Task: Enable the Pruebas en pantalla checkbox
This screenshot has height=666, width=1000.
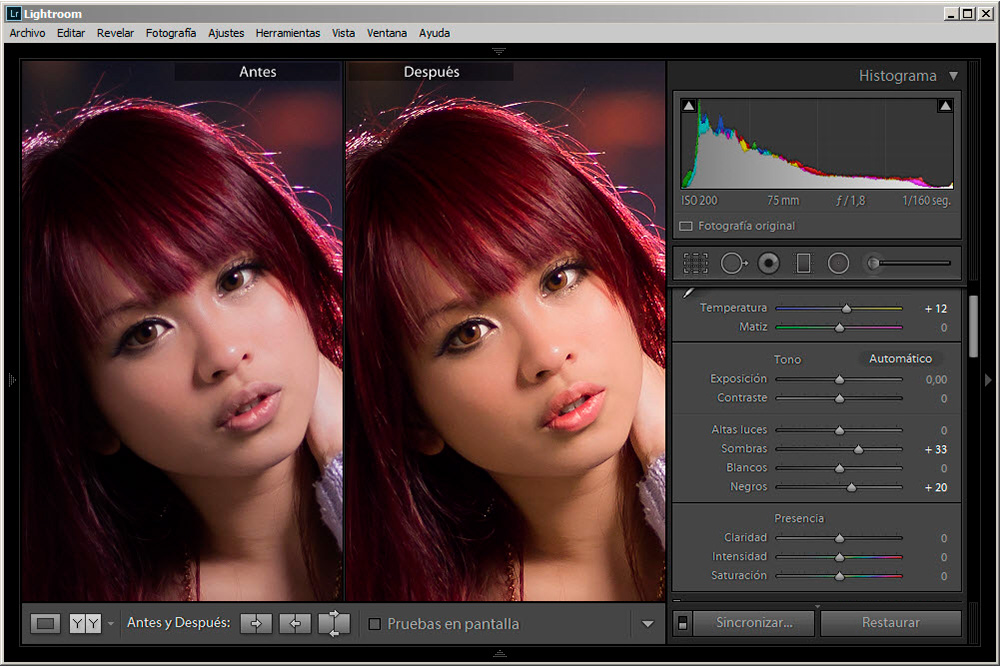Action: point(375,624)
